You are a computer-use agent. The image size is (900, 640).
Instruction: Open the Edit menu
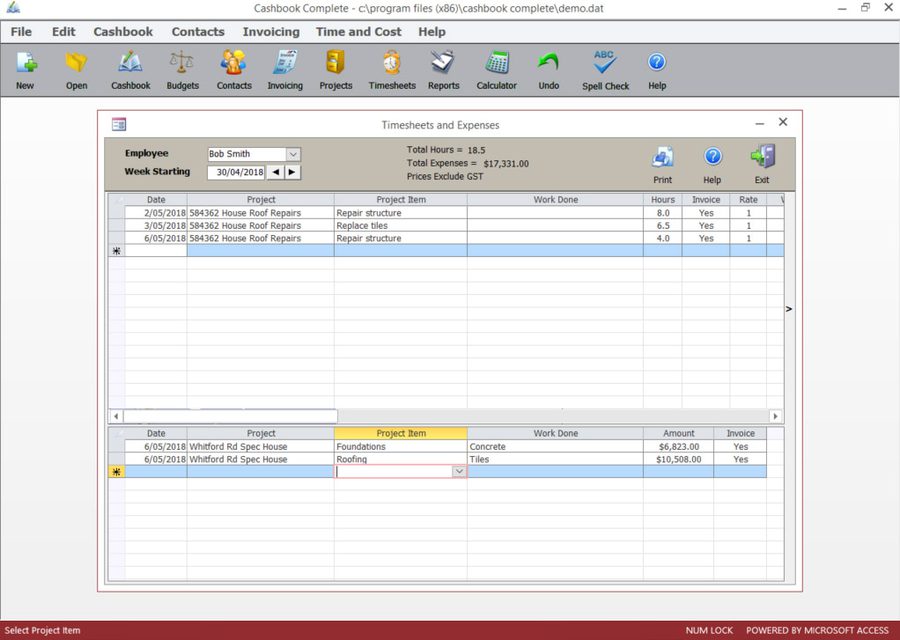[x=64, y=32]
